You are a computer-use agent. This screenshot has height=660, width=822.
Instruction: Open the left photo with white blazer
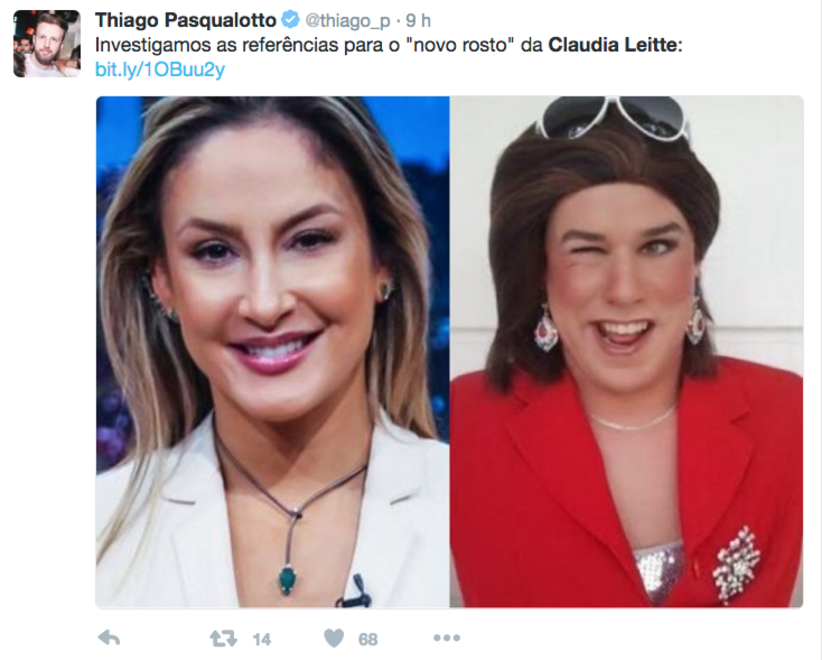(x=273, y=352)
